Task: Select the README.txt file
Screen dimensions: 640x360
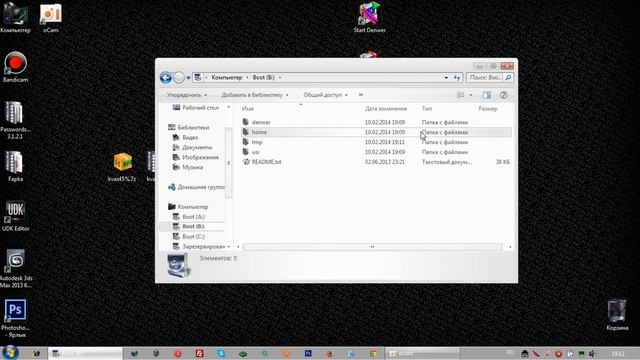Action: [266, 162]
